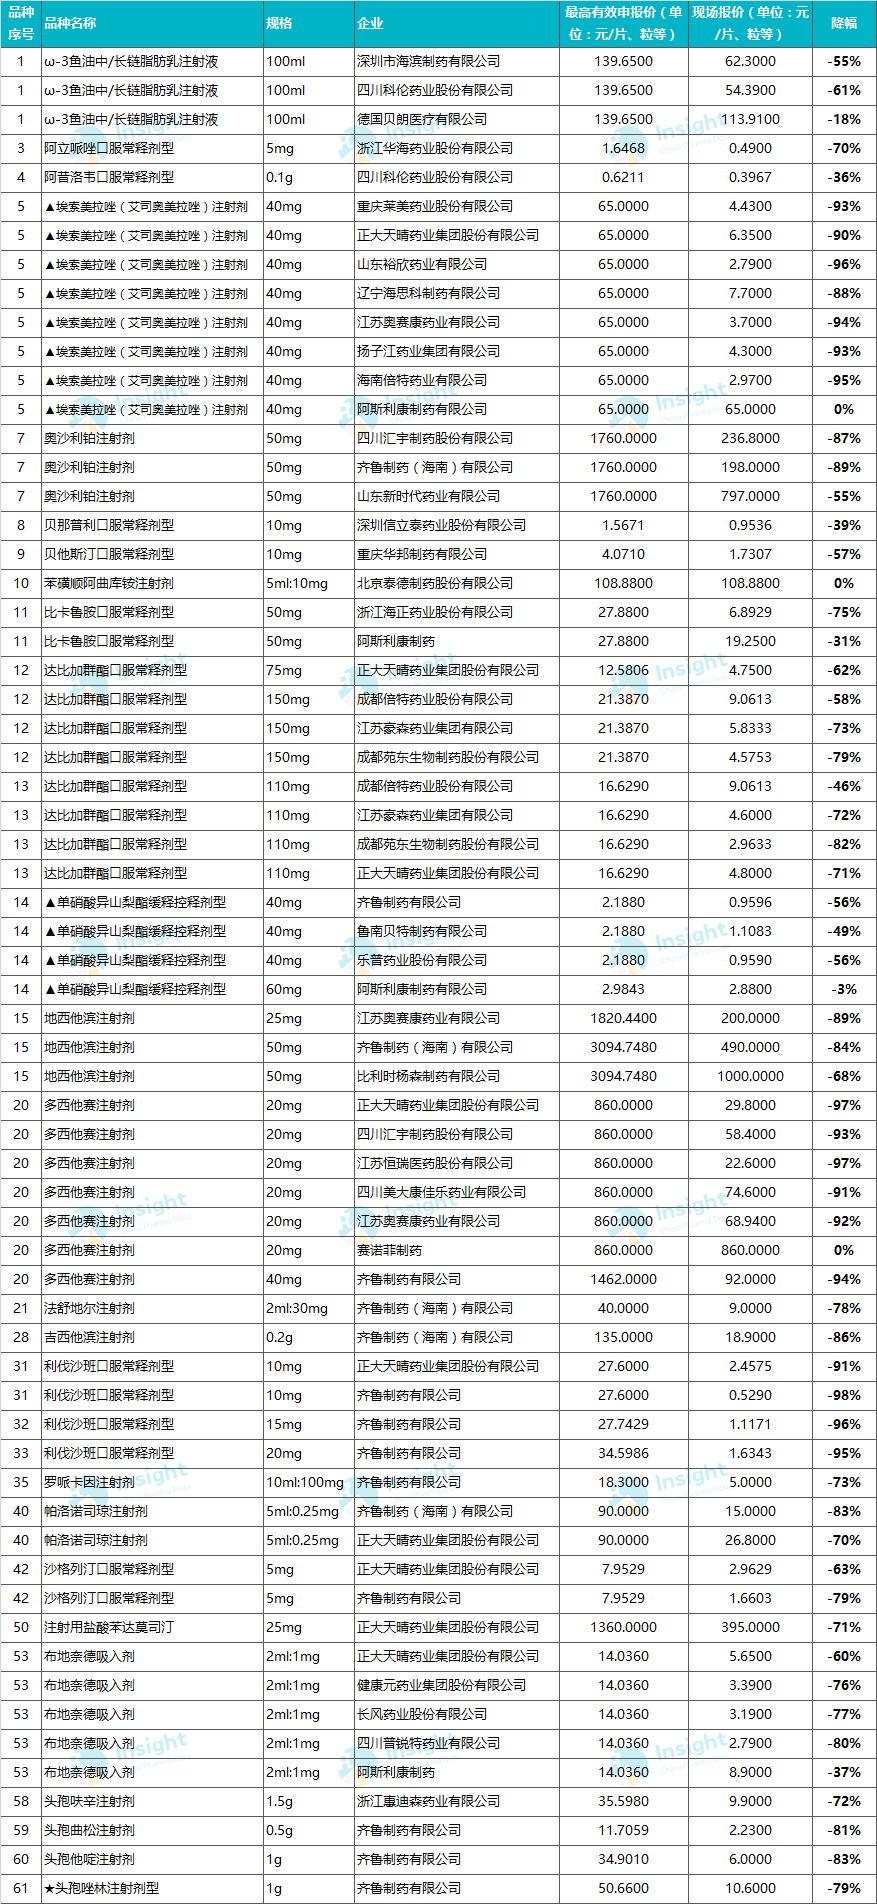
Task: Click the -3% reduction cell
Action: (844, 989)
